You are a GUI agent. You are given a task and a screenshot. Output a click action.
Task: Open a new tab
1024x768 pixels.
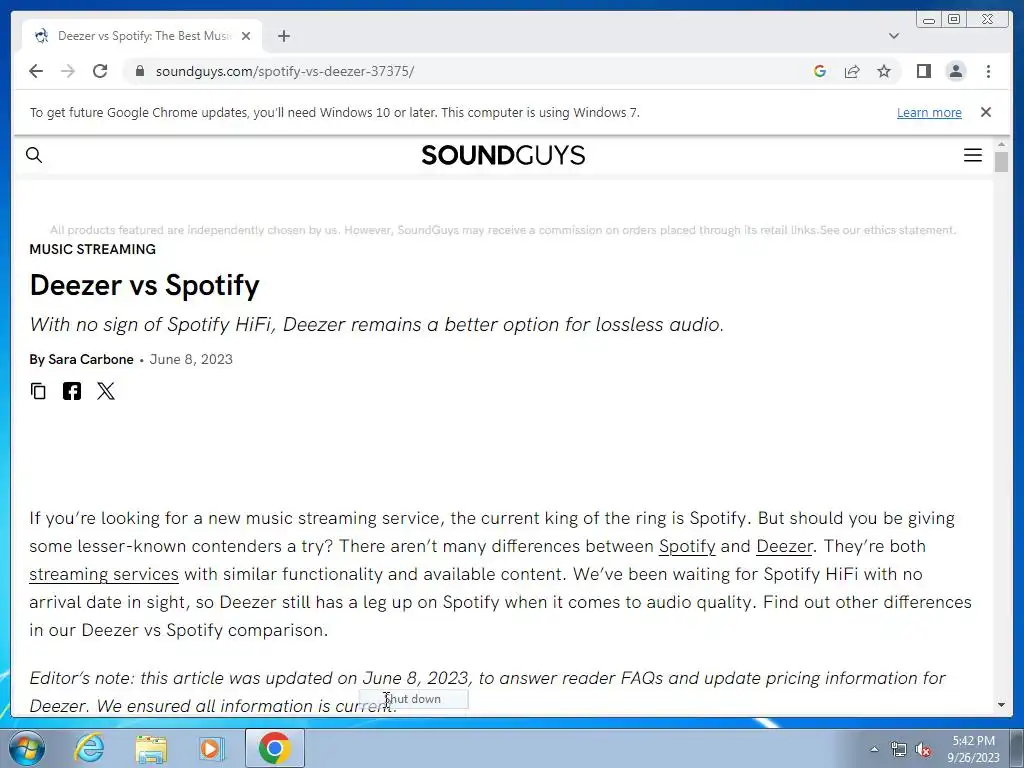(x=283, y=36)
